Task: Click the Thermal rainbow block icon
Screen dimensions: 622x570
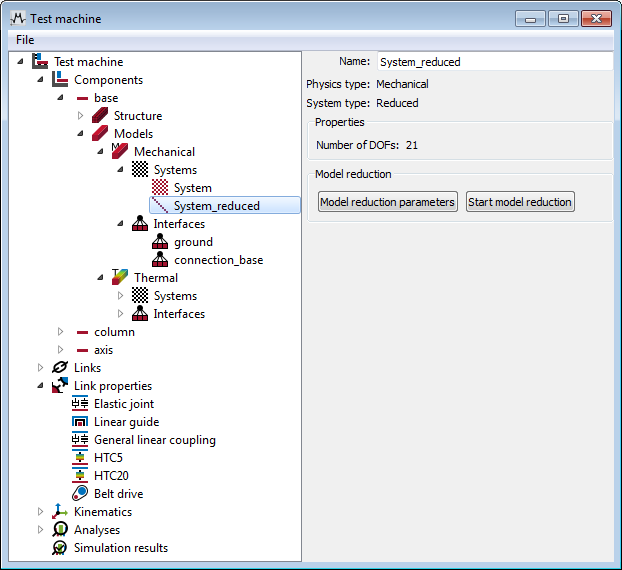Action: (x=120, y=277)
